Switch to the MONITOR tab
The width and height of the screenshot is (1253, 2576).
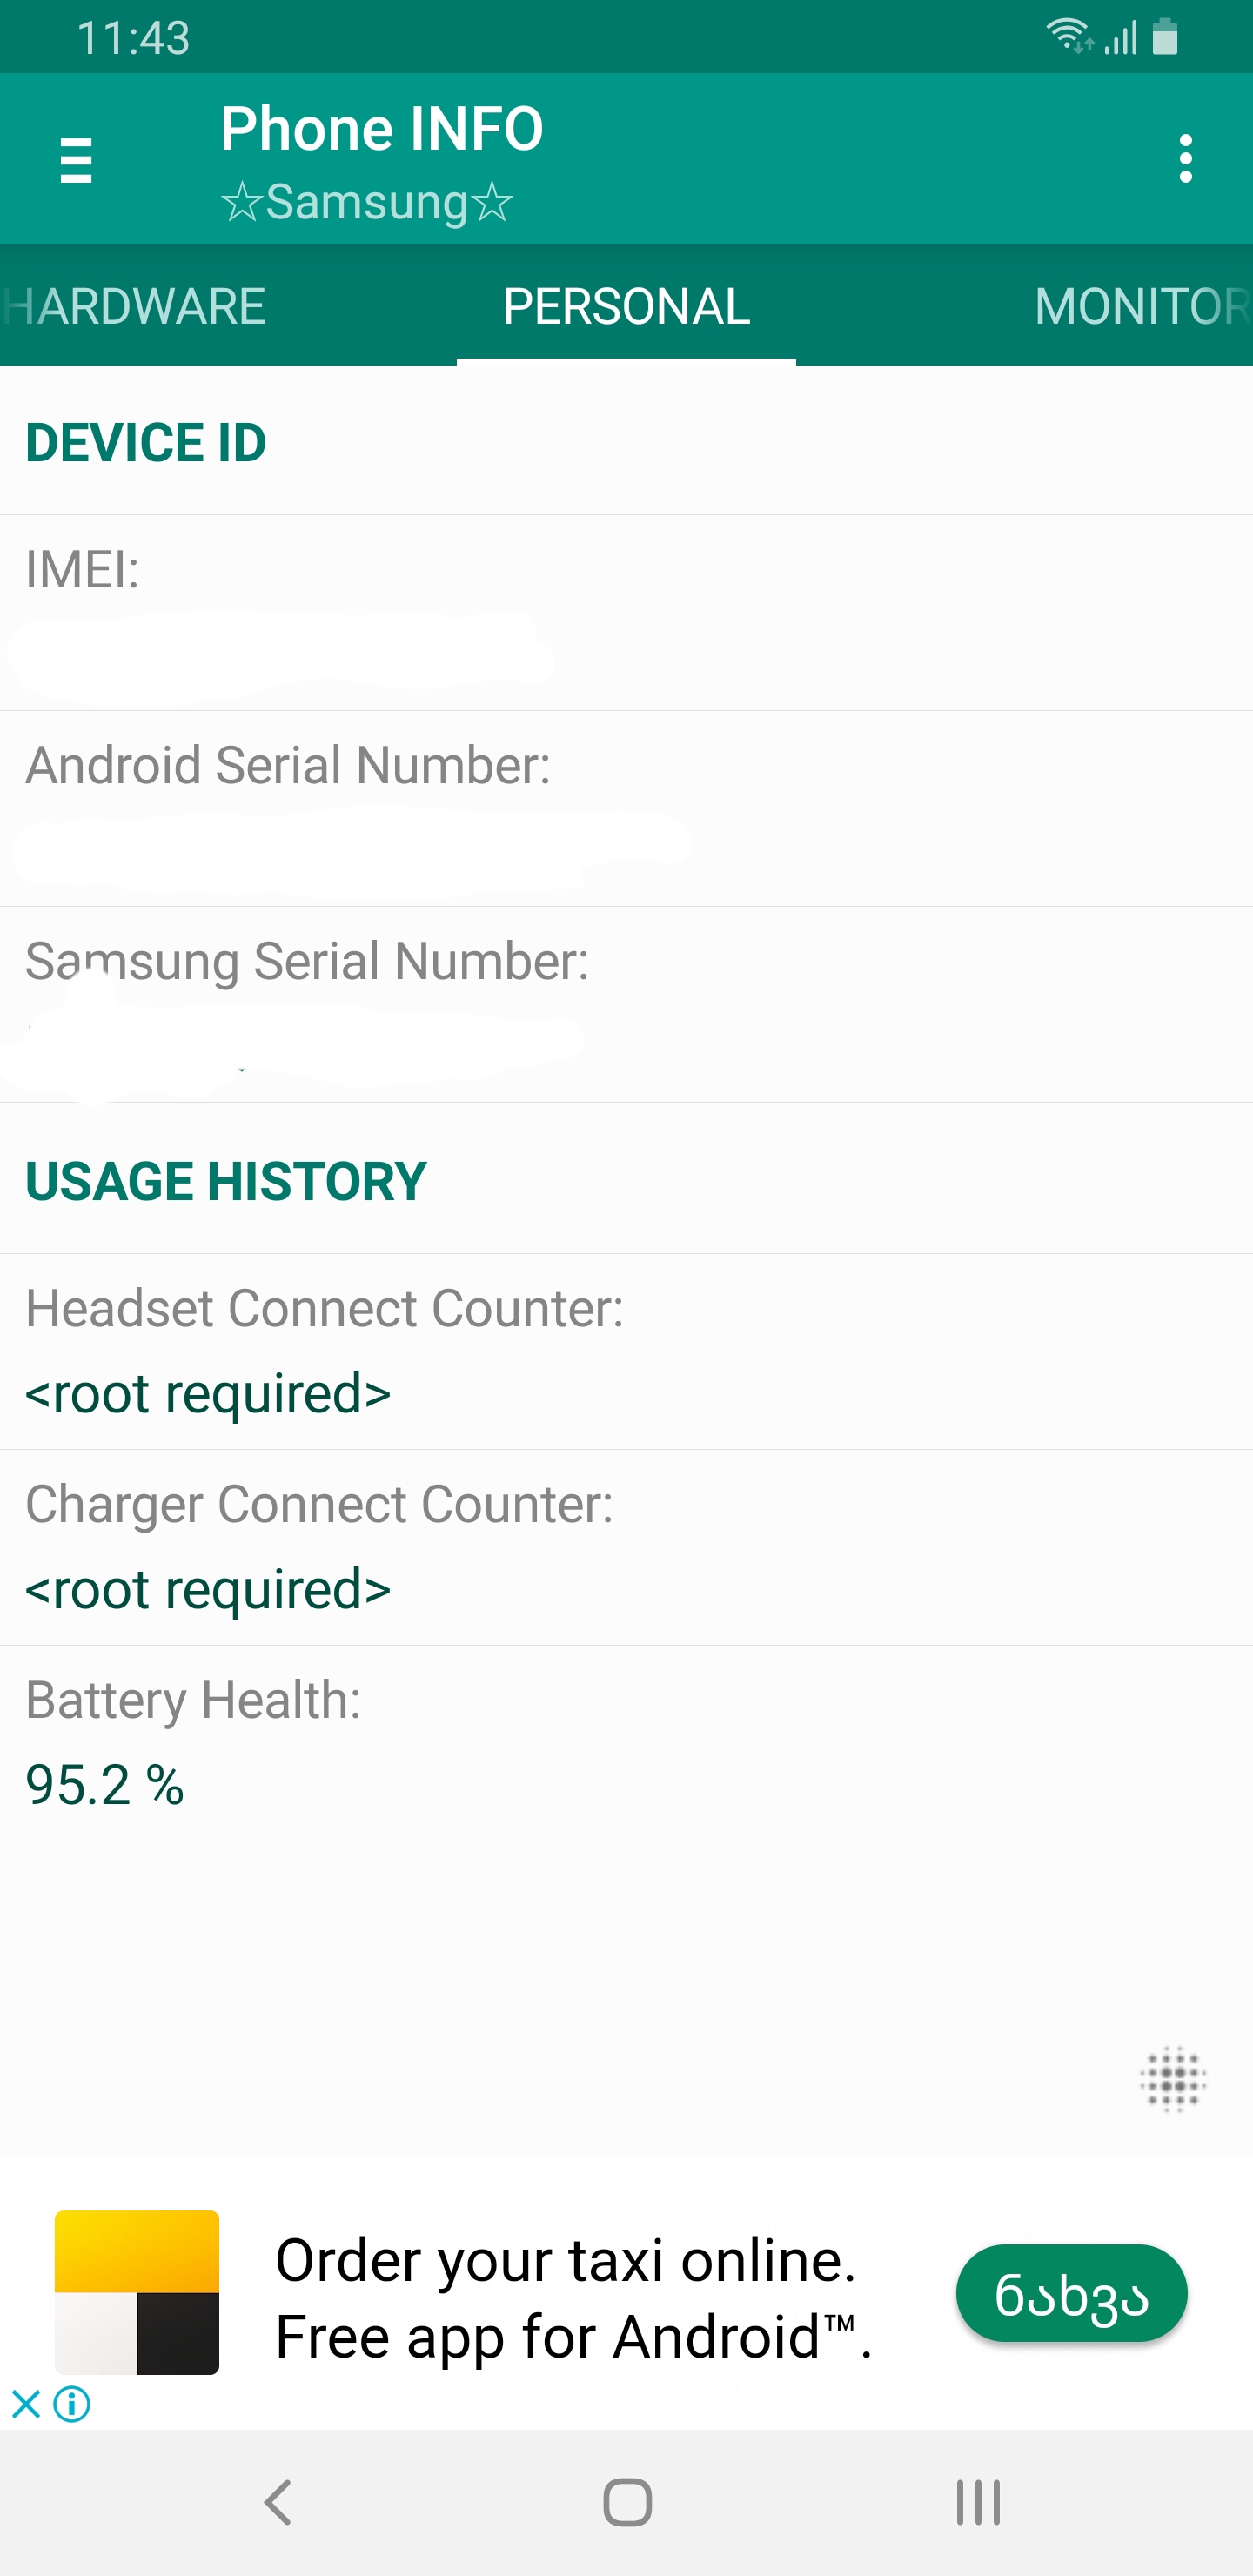1140,306
